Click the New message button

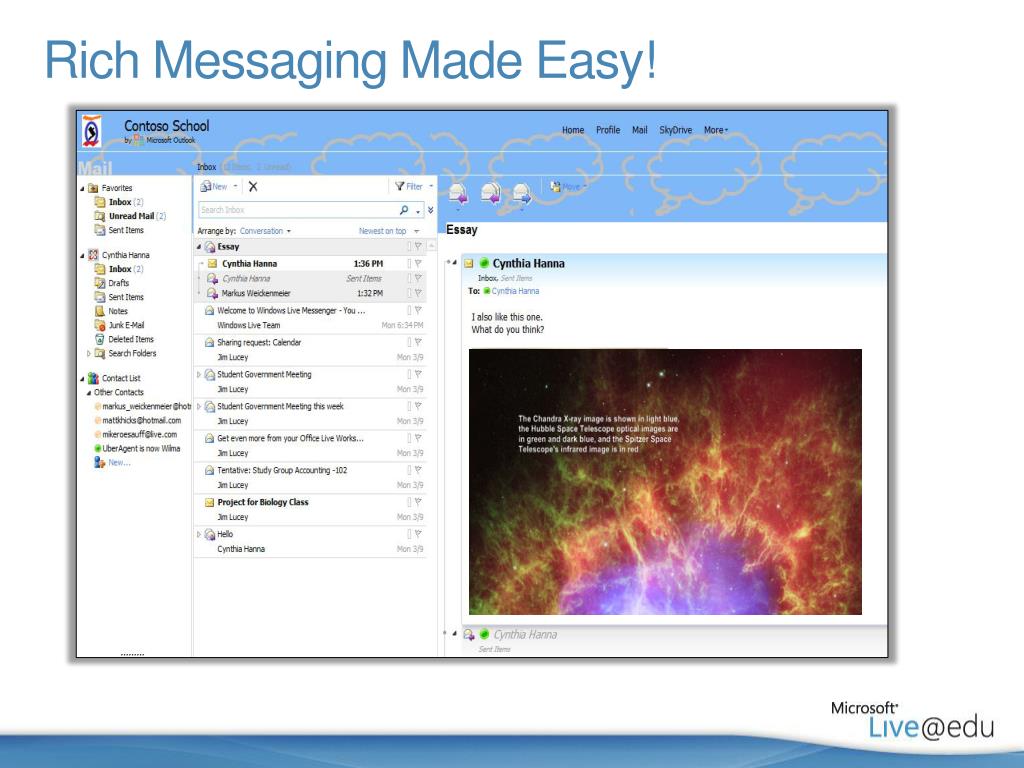click(214, 187)
